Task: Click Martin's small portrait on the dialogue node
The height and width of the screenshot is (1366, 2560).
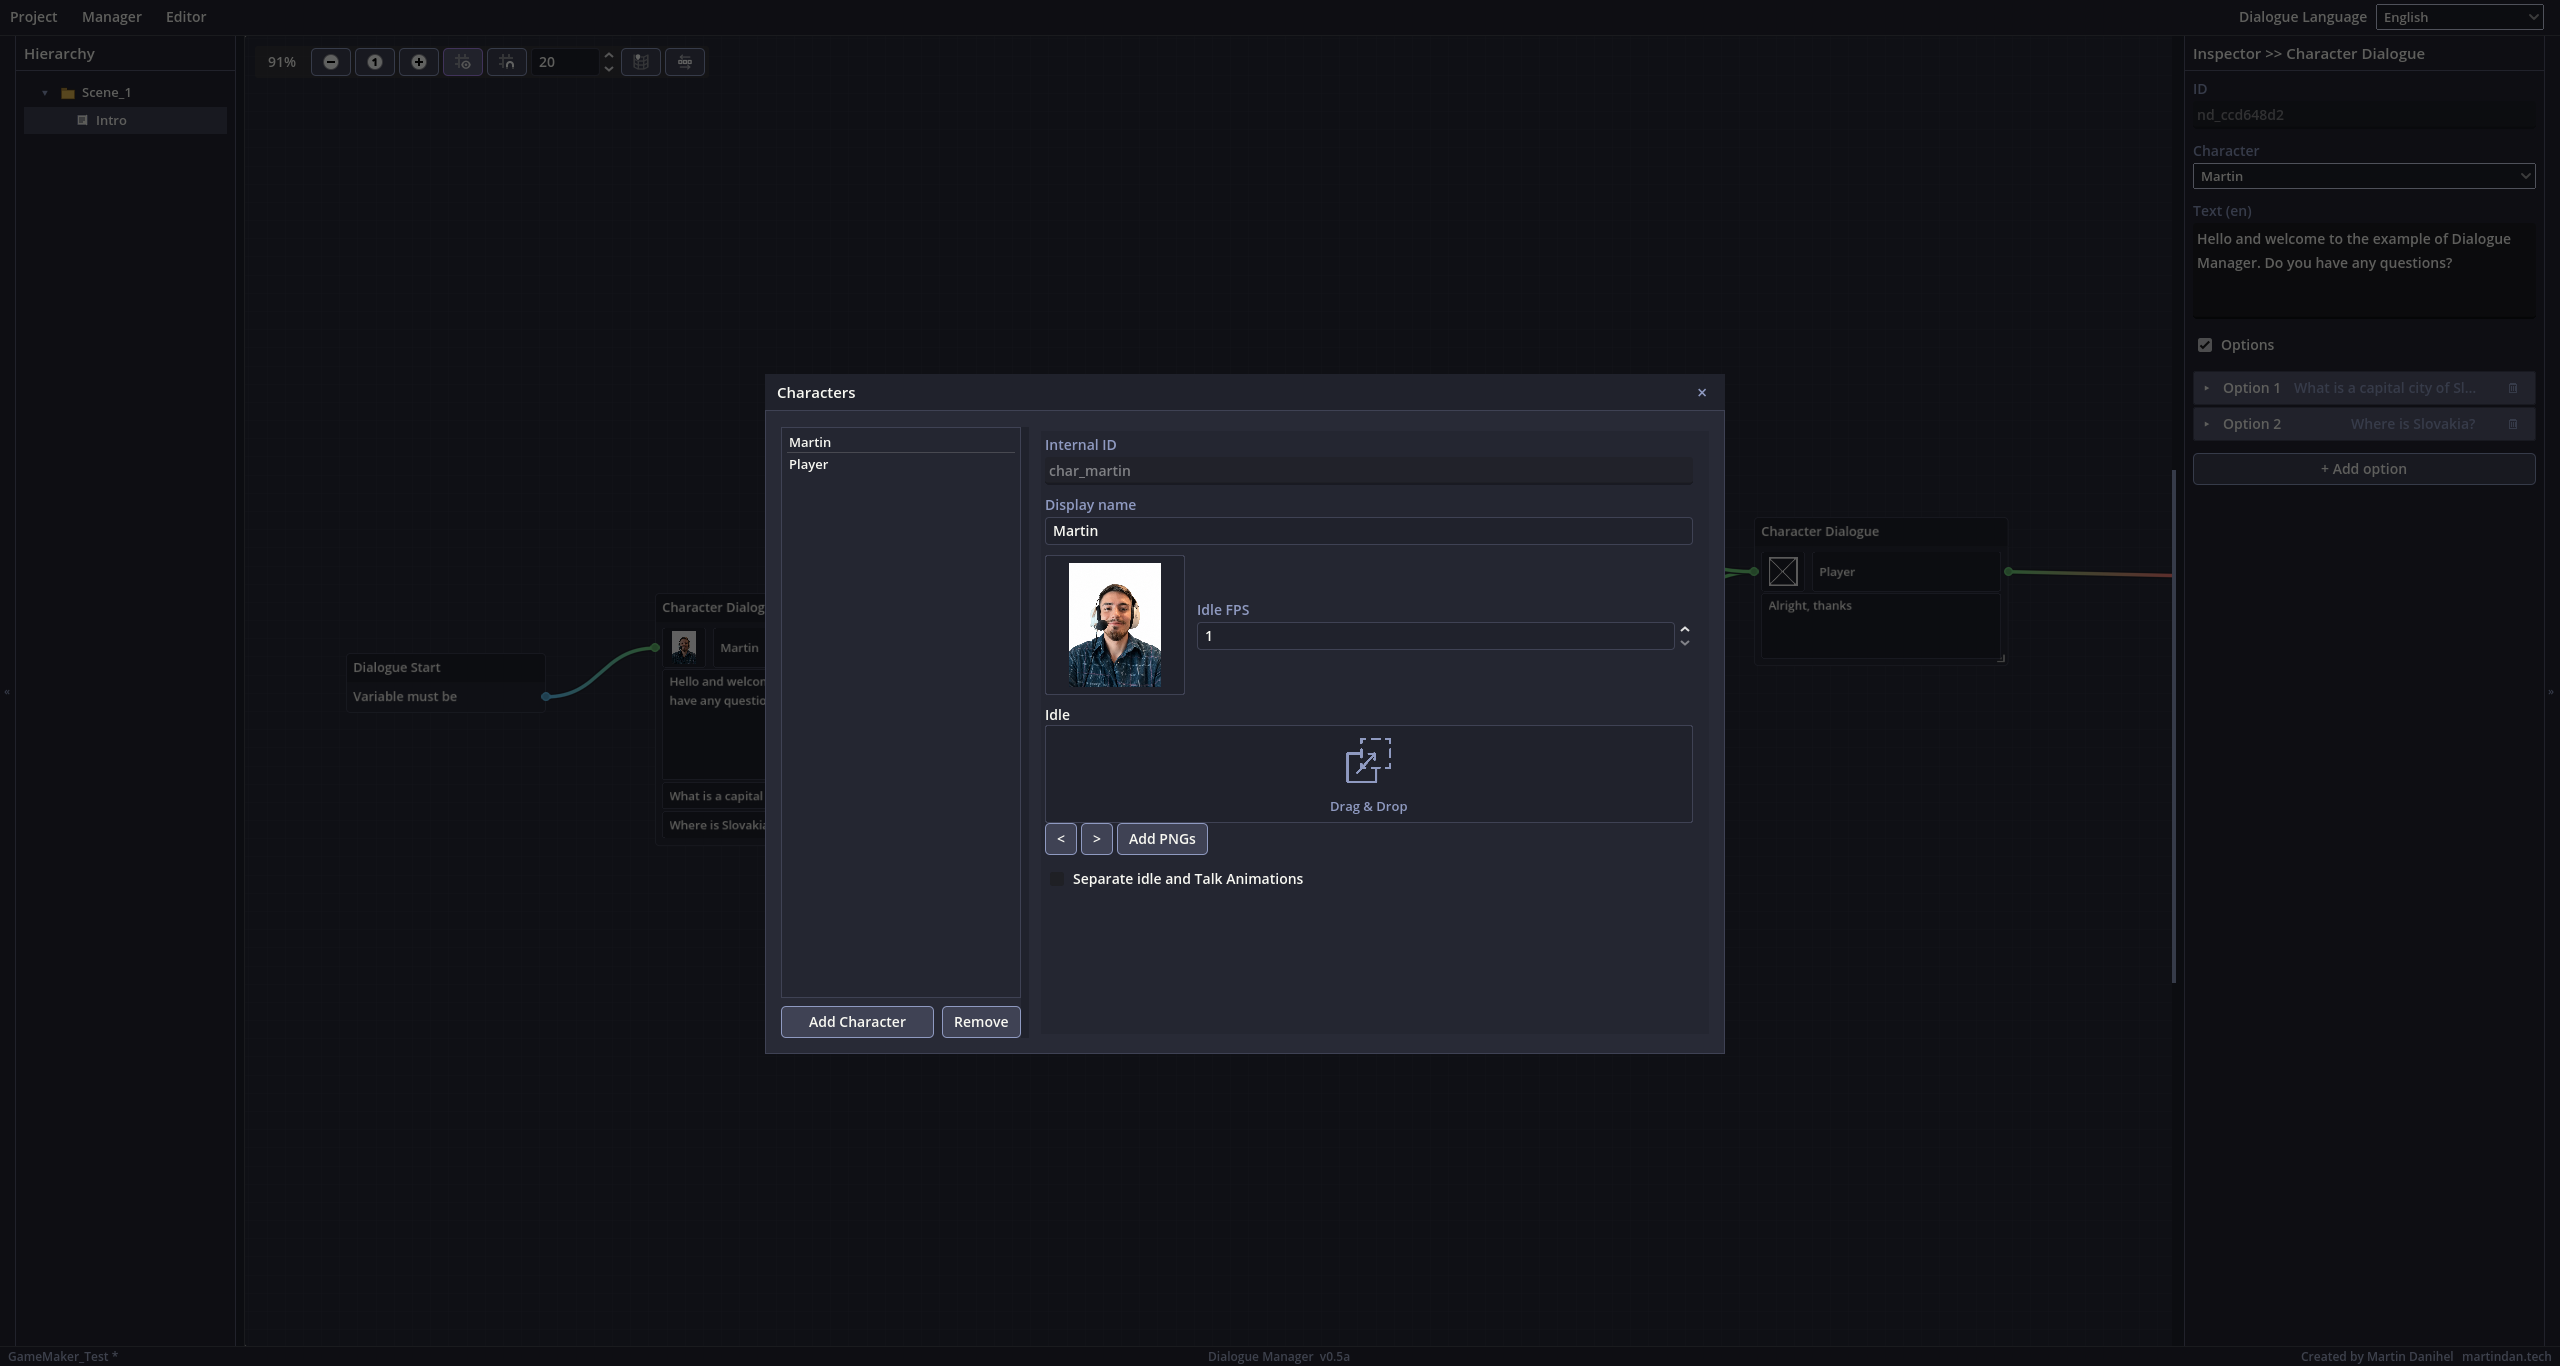Action: click(684, 648)
